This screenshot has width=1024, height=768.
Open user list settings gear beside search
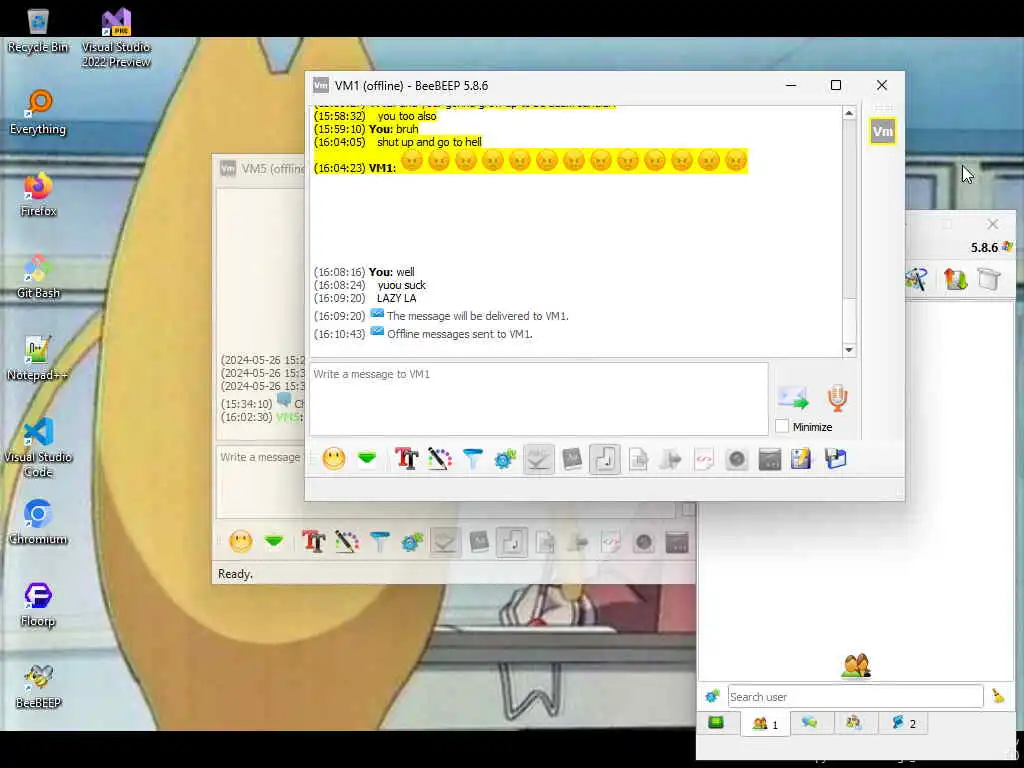[712, 696]
